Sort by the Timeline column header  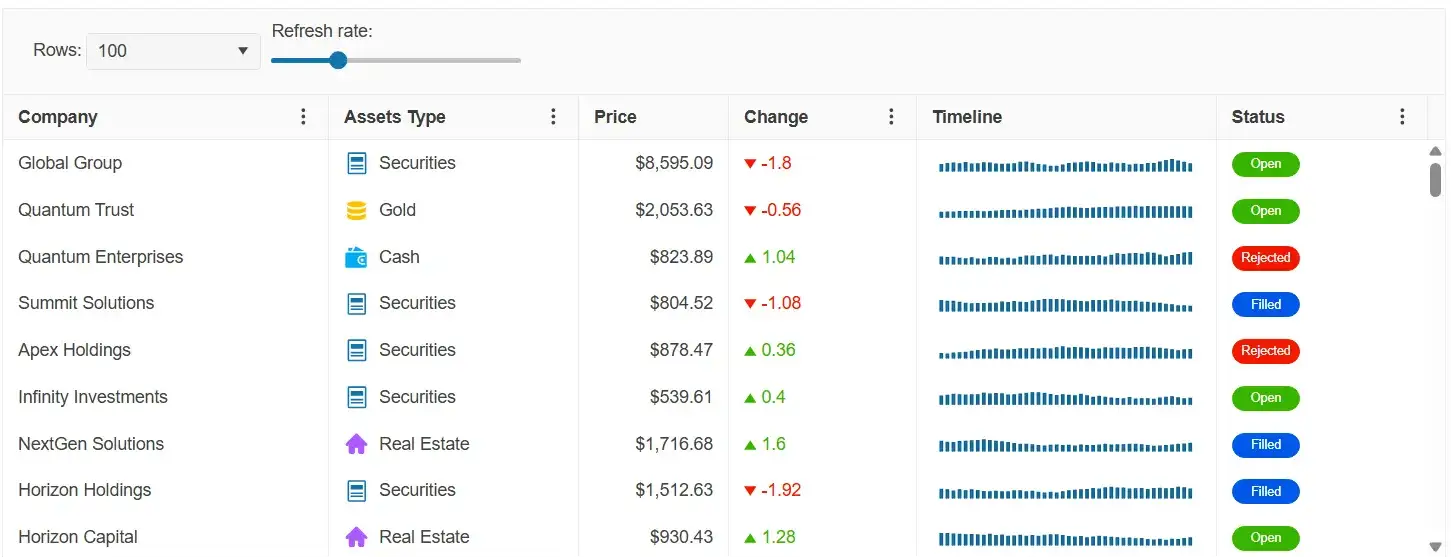(967, 117)
